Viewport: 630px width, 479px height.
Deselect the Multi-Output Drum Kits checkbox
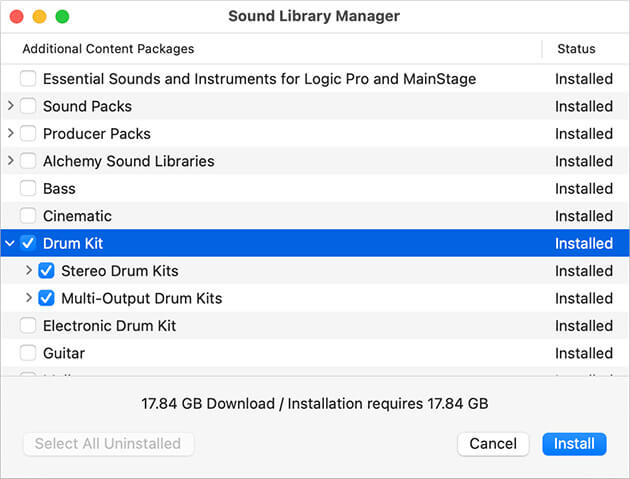click(46, 298)
